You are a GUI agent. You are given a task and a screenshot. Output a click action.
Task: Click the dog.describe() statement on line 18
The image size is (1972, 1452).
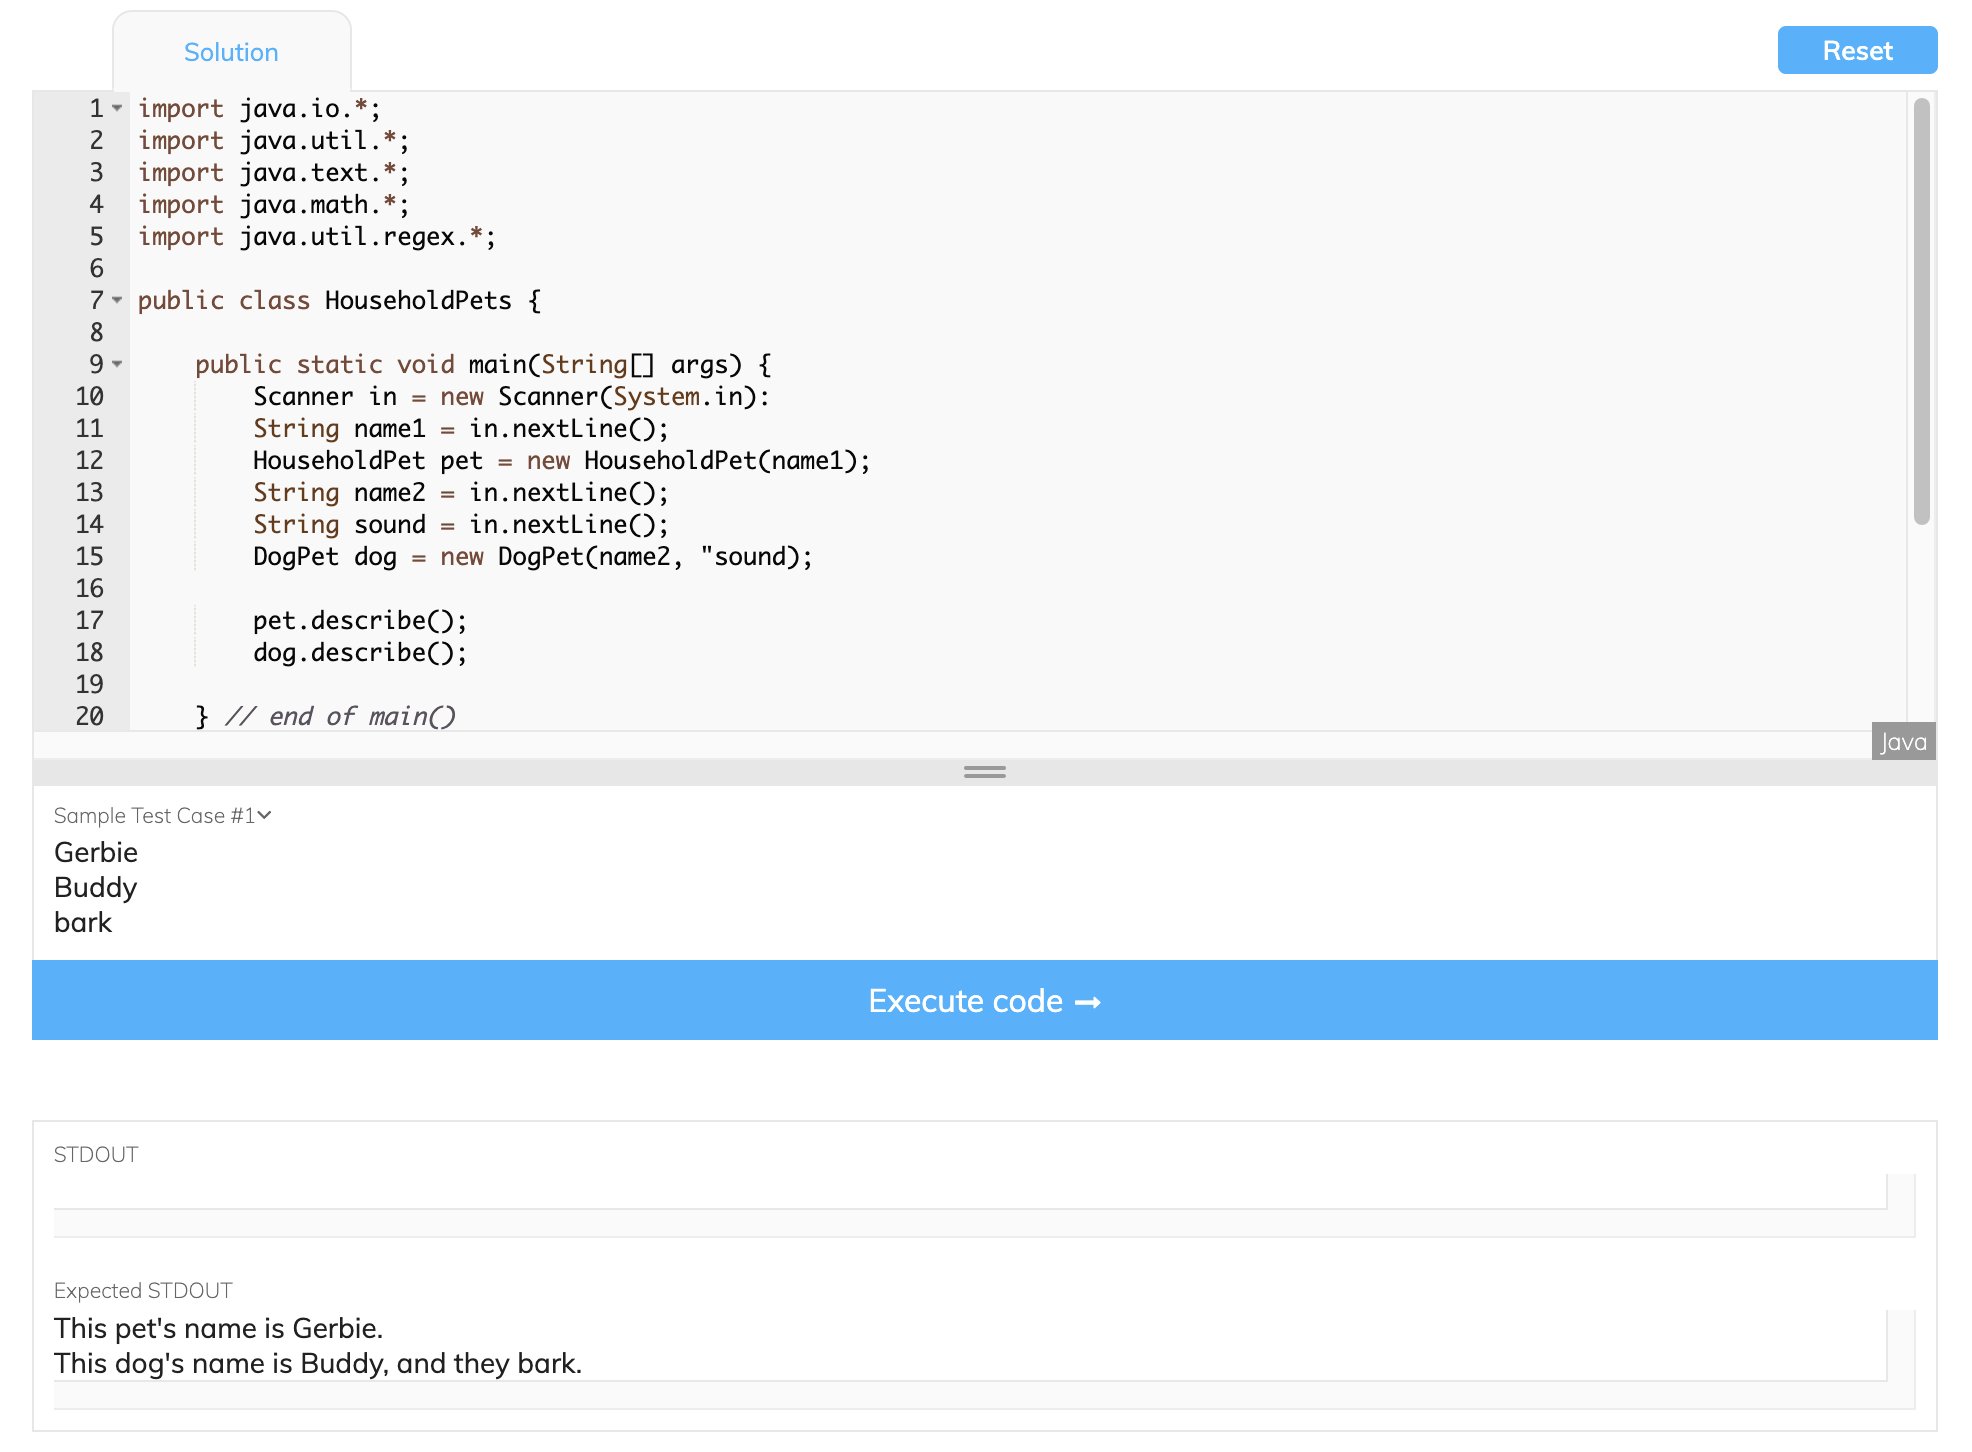(x=360, y=653)
